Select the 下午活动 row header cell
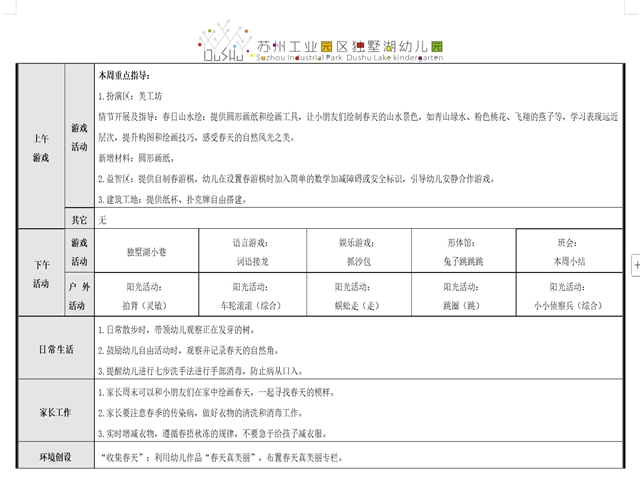 point(41,274)
